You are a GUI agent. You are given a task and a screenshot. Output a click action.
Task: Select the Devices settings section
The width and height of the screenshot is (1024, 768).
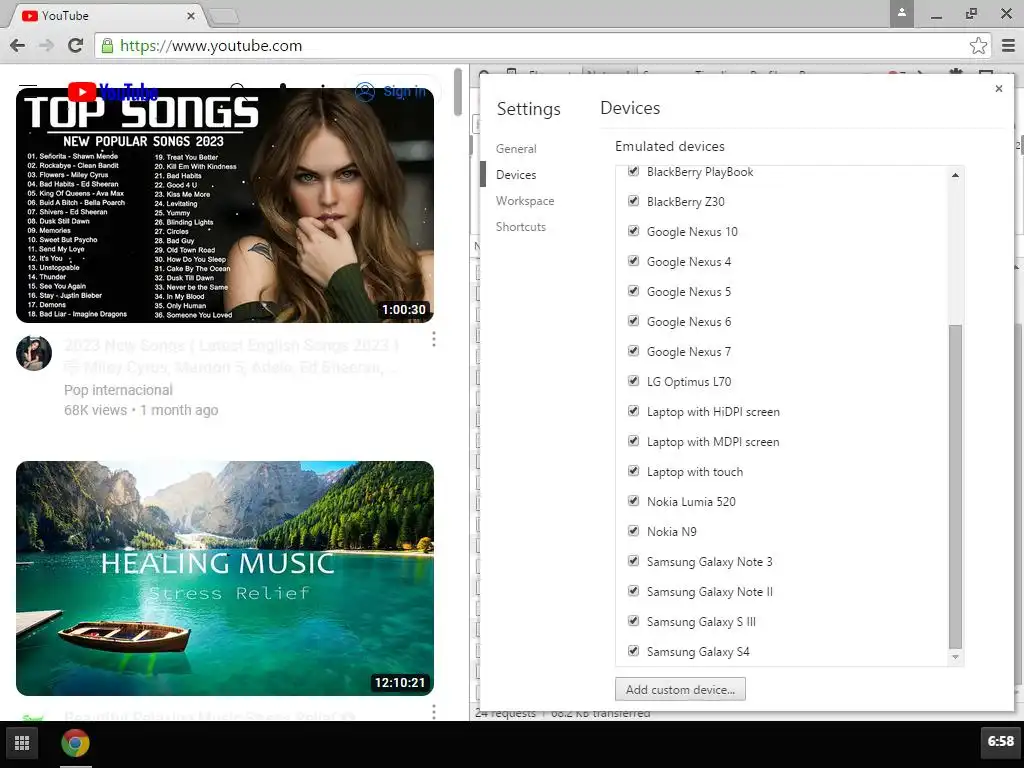[516, 174]
